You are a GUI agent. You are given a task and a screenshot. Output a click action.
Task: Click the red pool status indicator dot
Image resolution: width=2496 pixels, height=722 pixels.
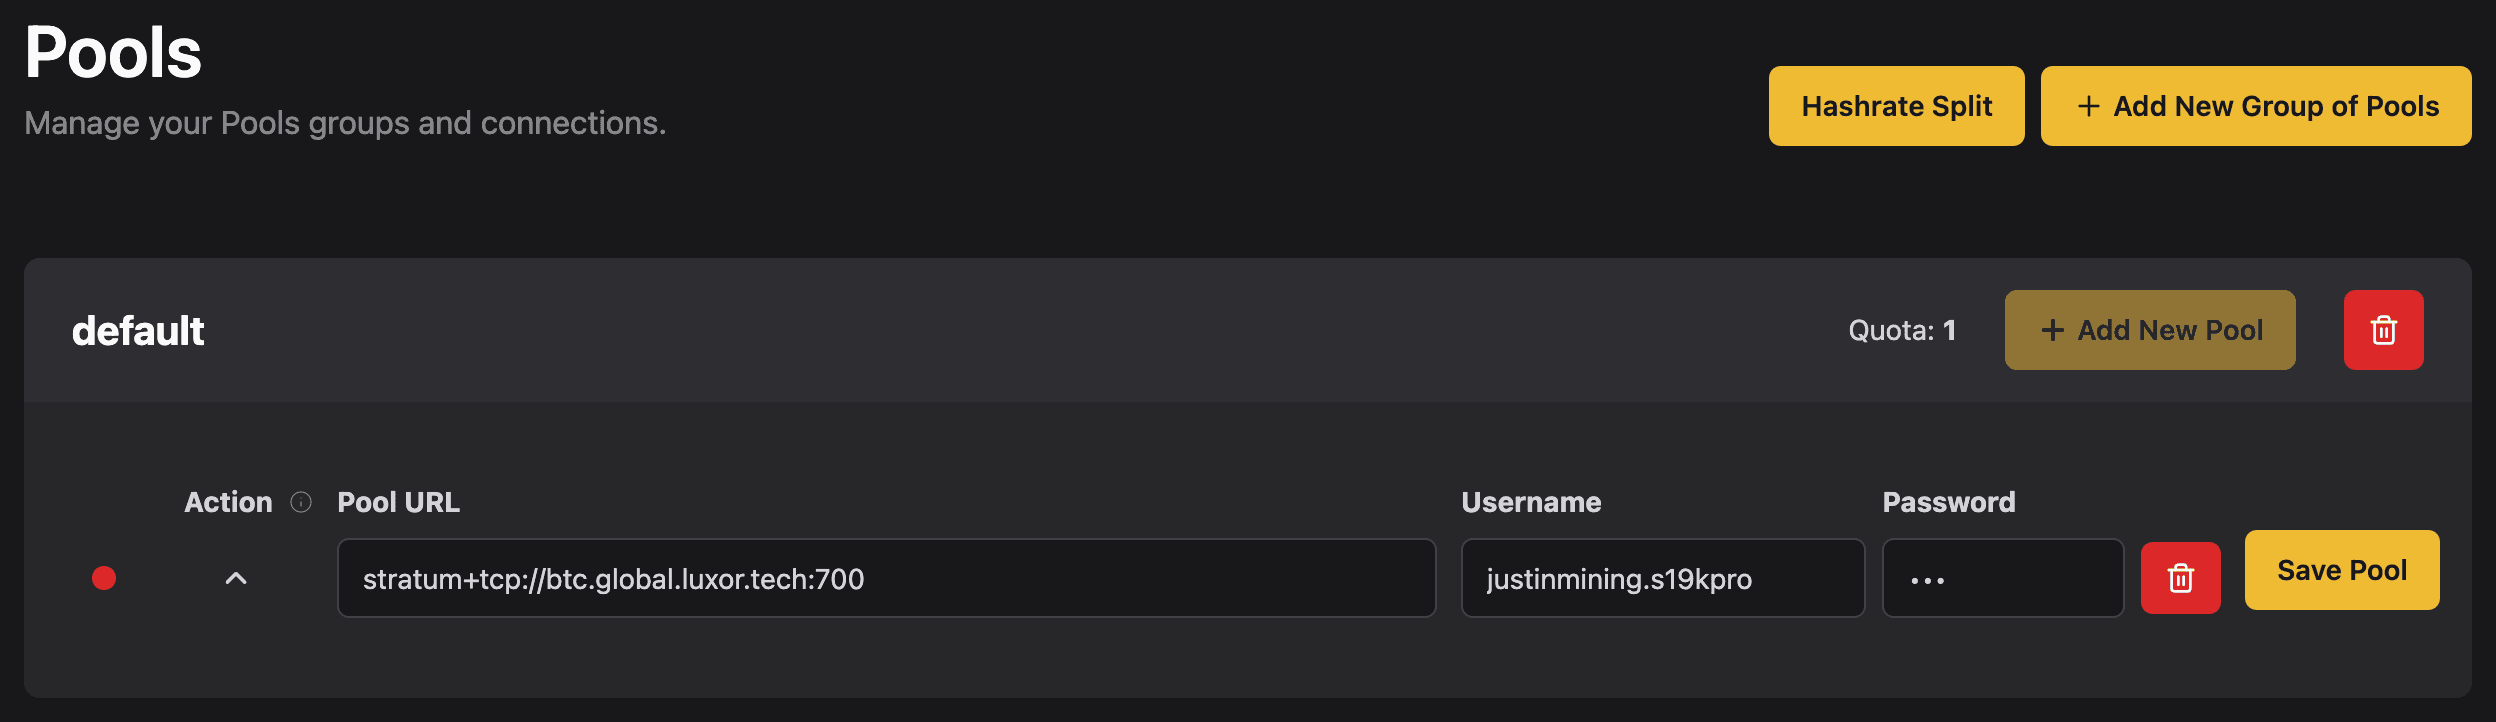[104, 578]
